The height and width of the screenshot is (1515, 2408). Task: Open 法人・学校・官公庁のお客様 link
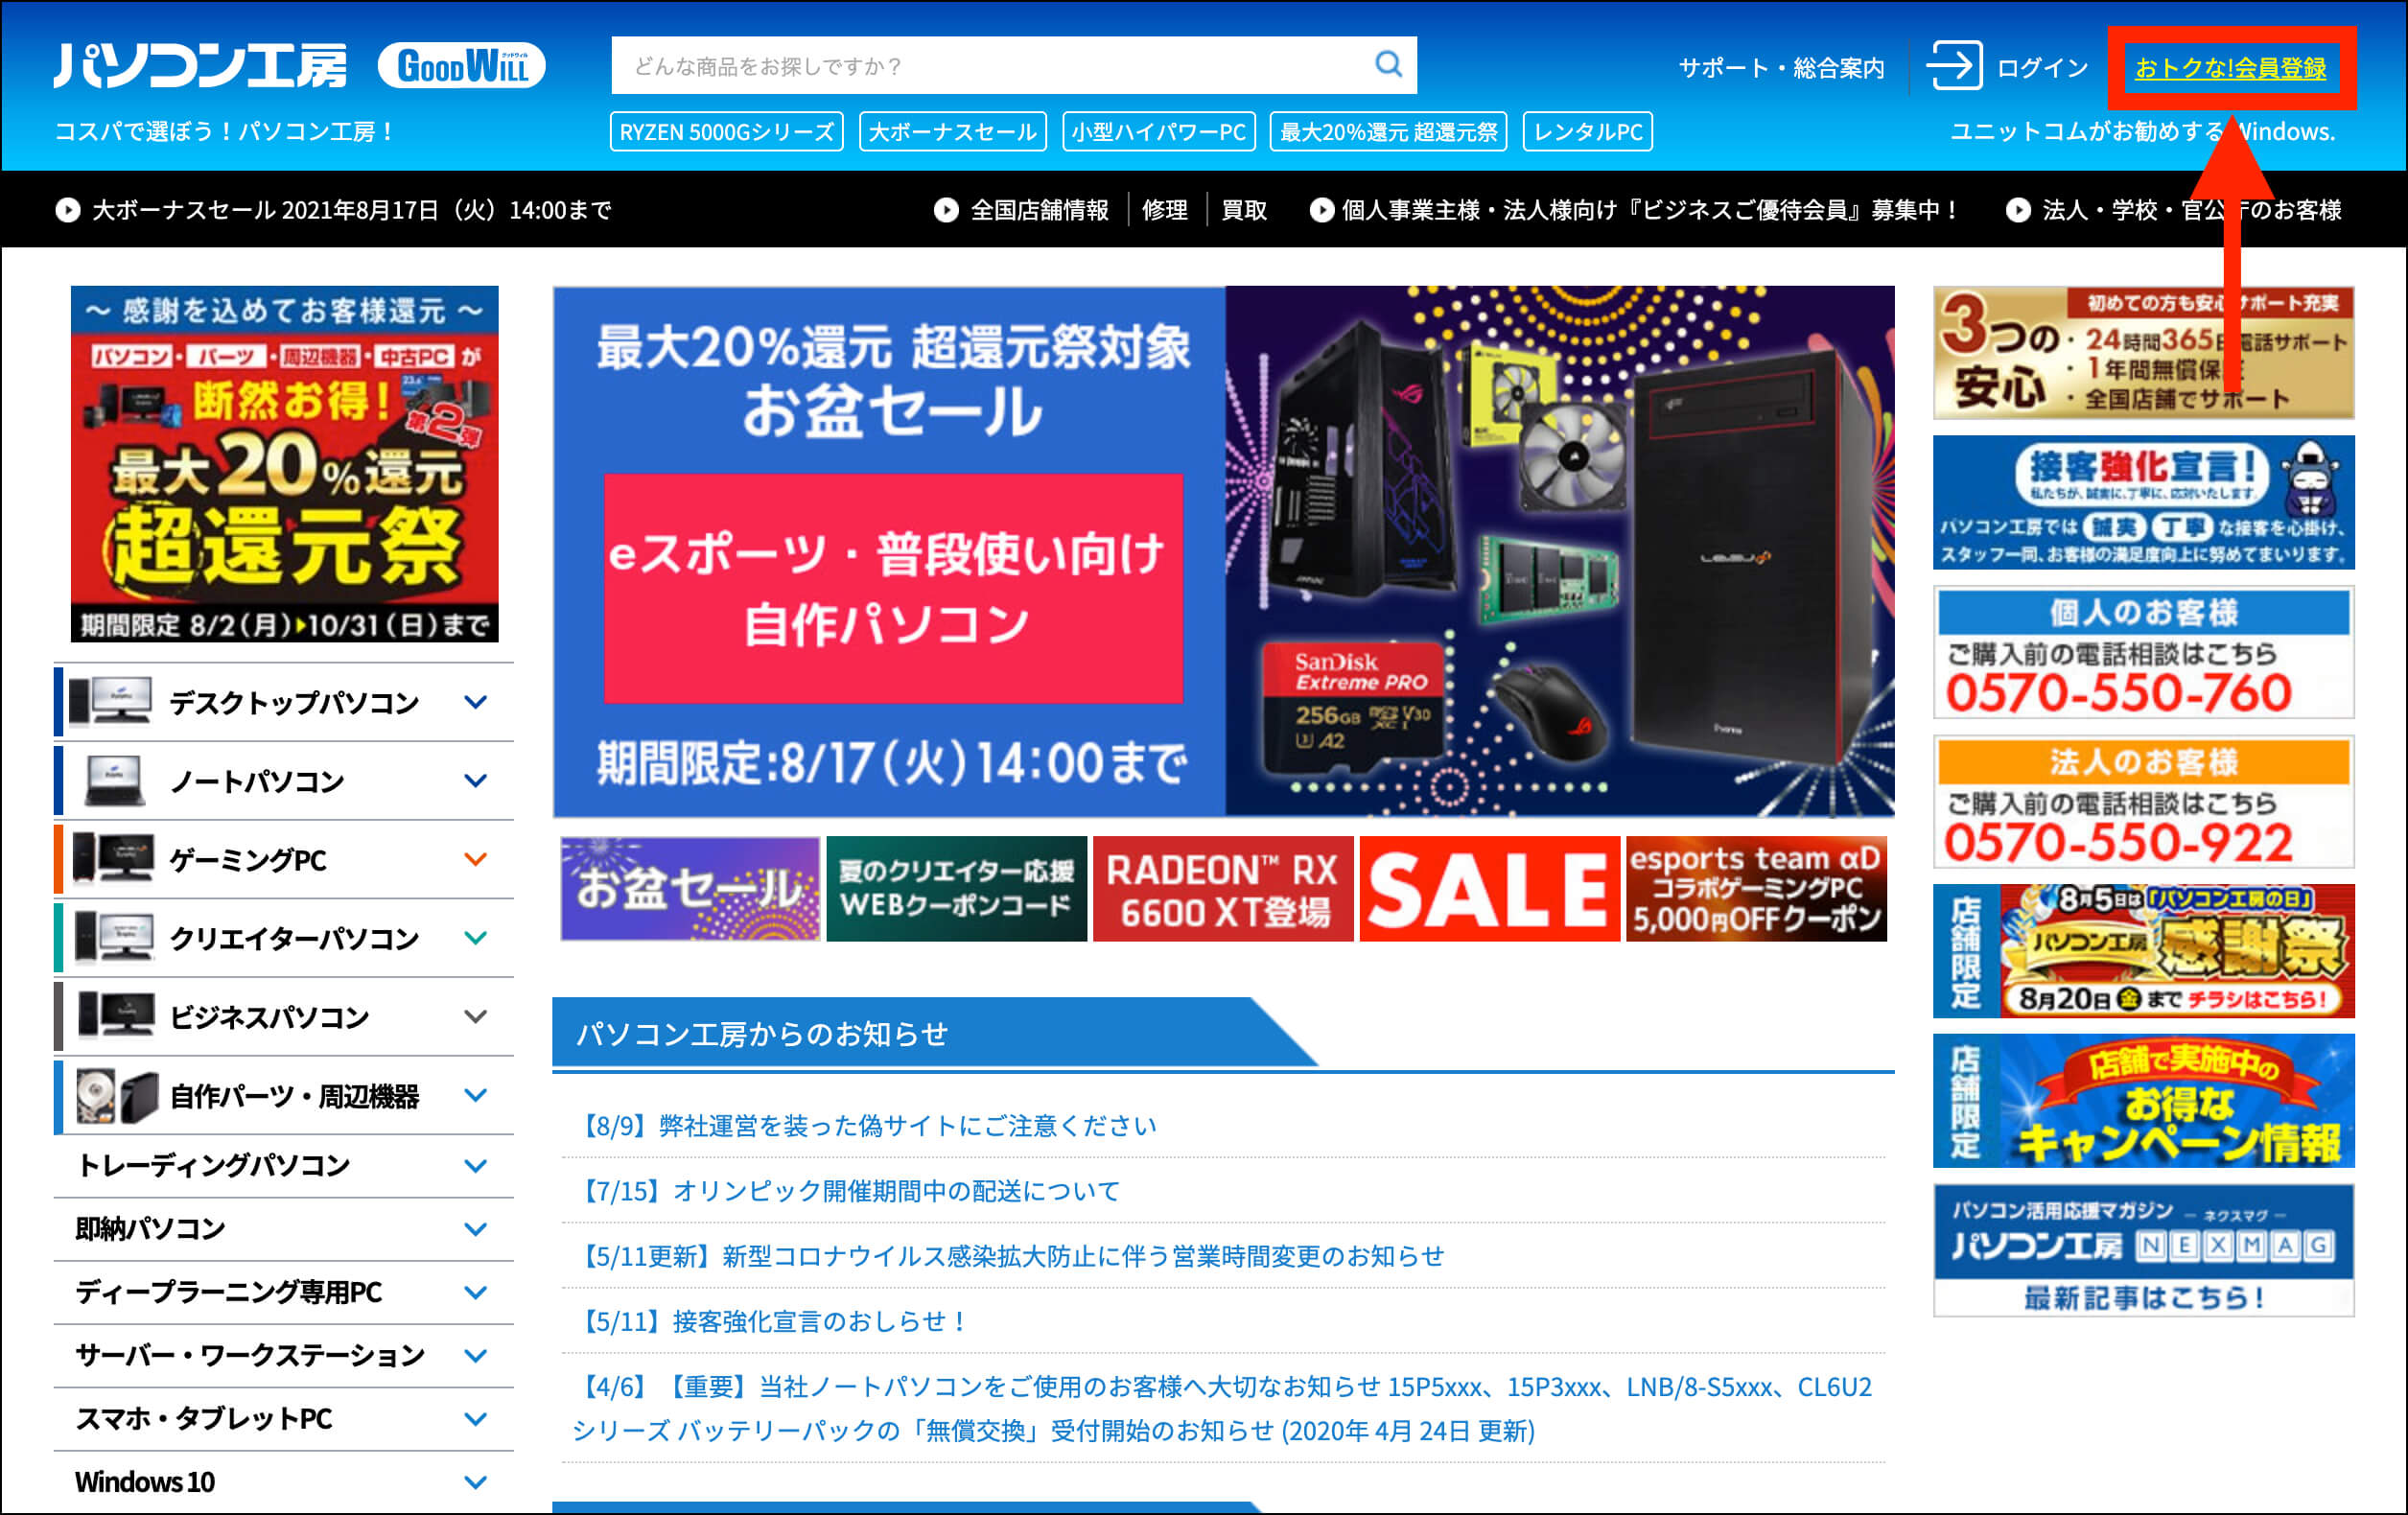[x=2192, y=210]
